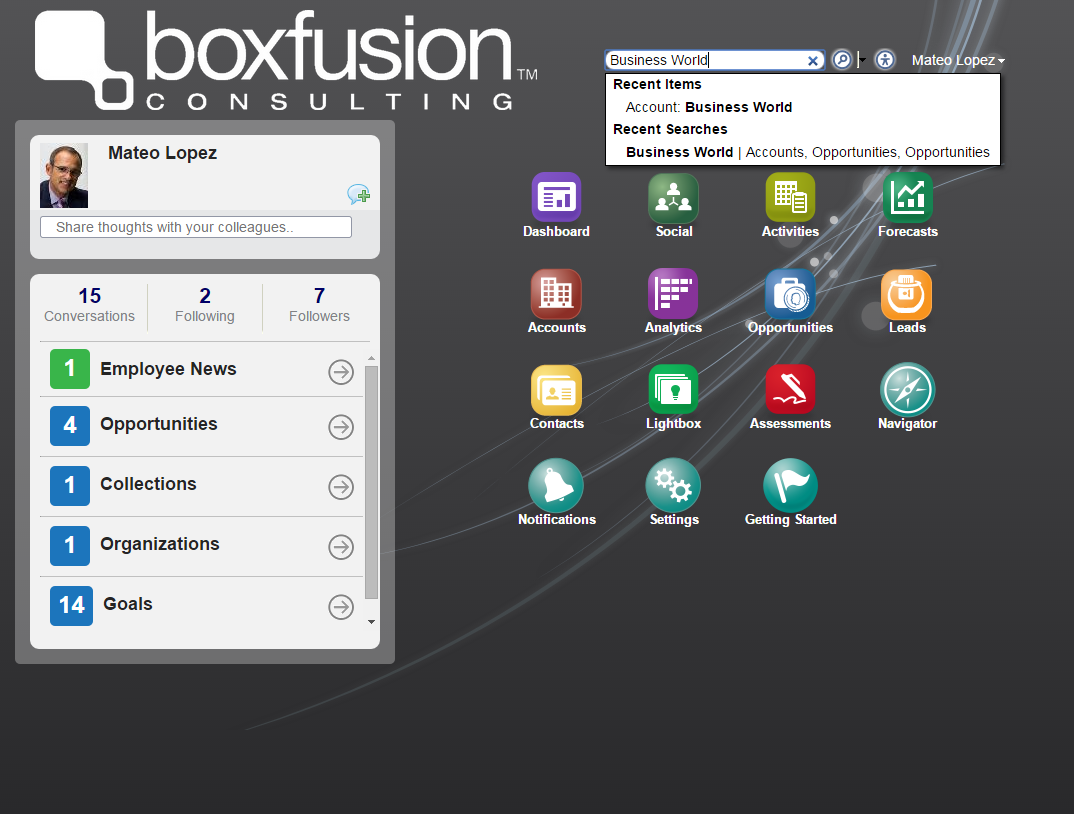Open the Analytics app icon
The height and width of the screenshot is (814, 1074).
[673, 294]
